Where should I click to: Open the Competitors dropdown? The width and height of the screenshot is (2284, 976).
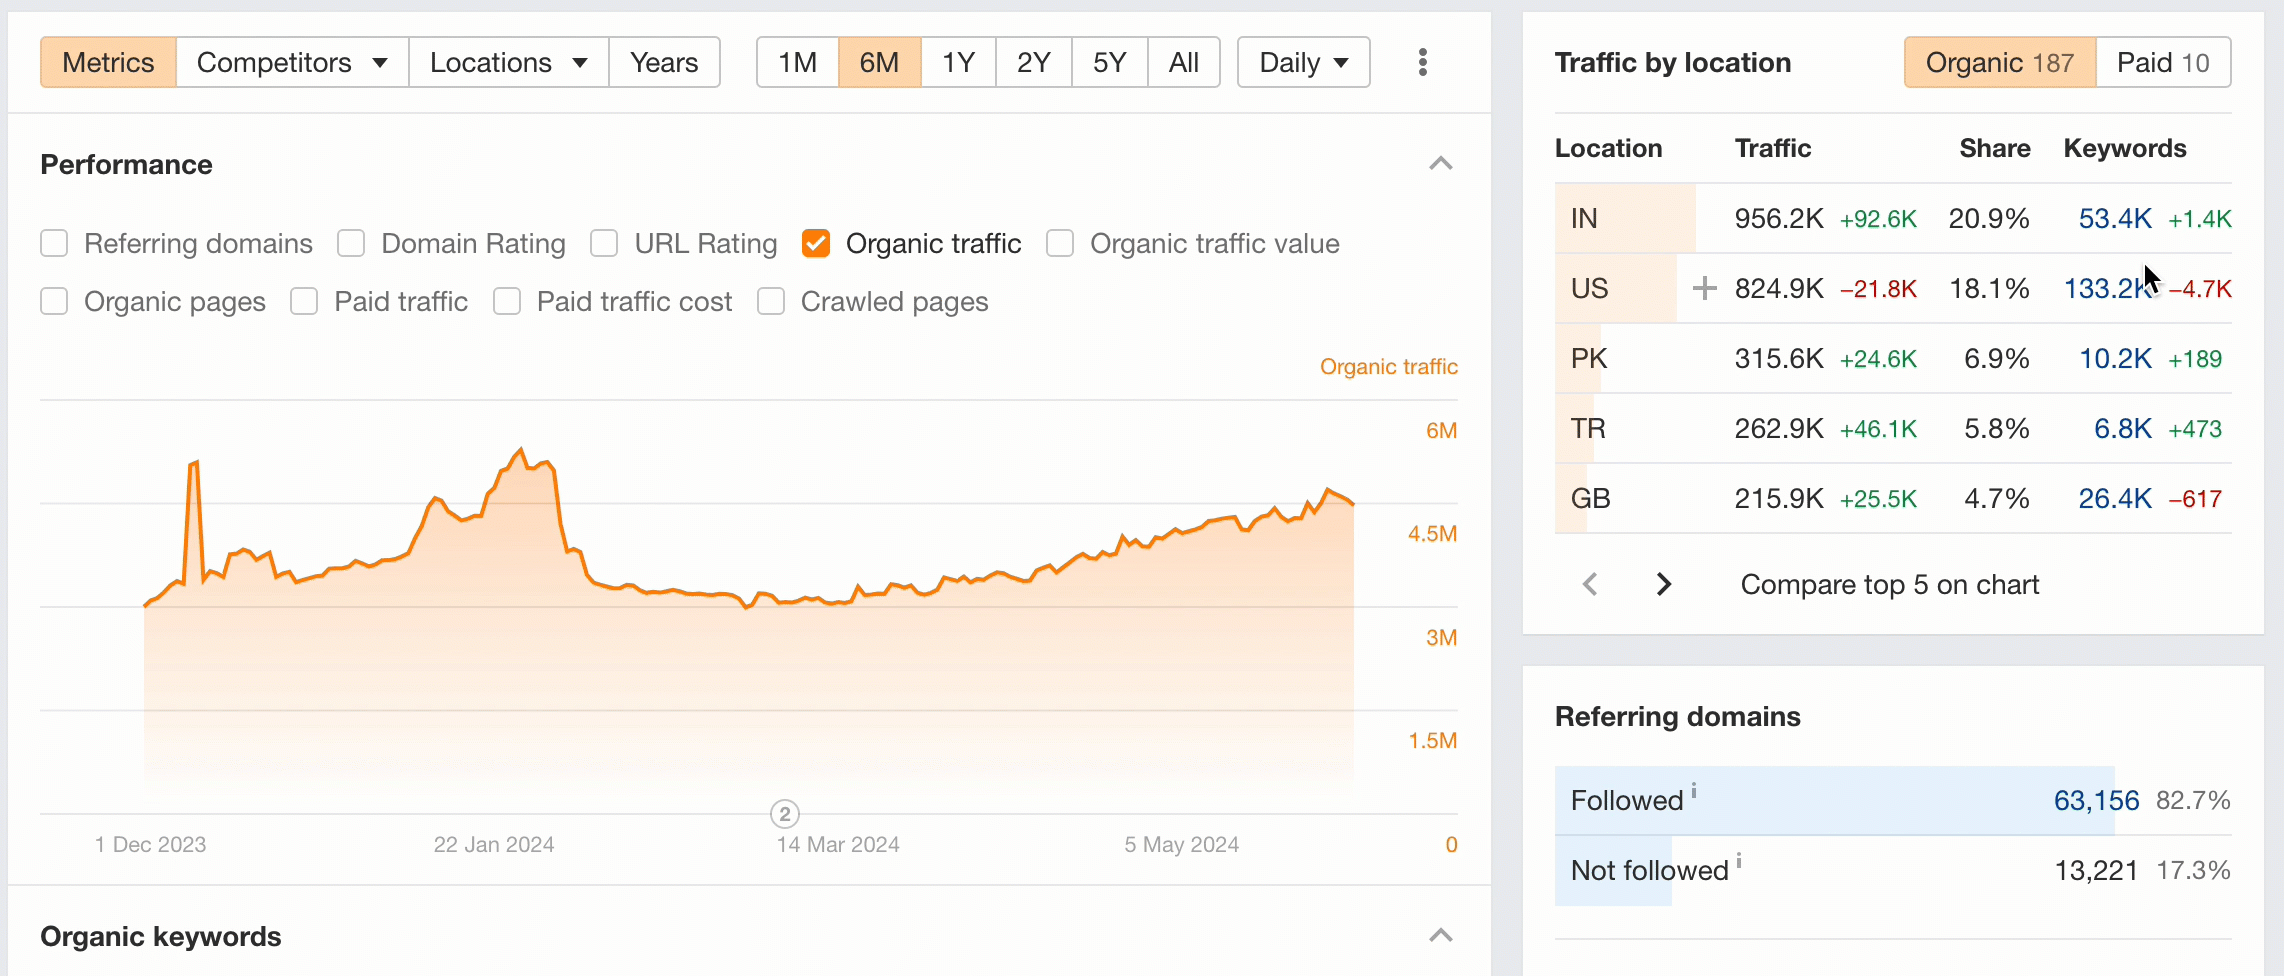(291, 62)
